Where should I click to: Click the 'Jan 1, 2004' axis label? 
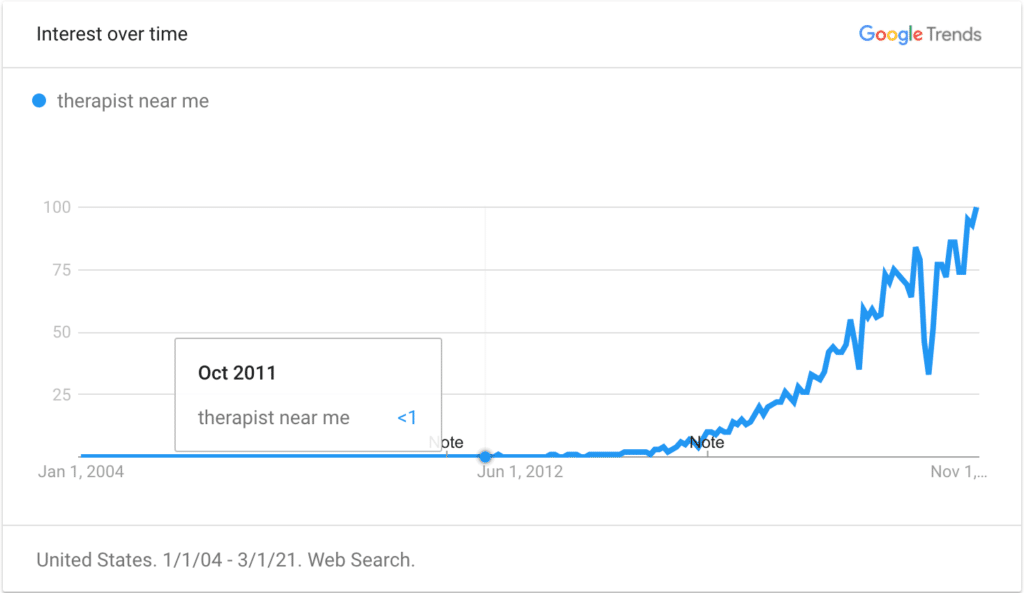81,472
